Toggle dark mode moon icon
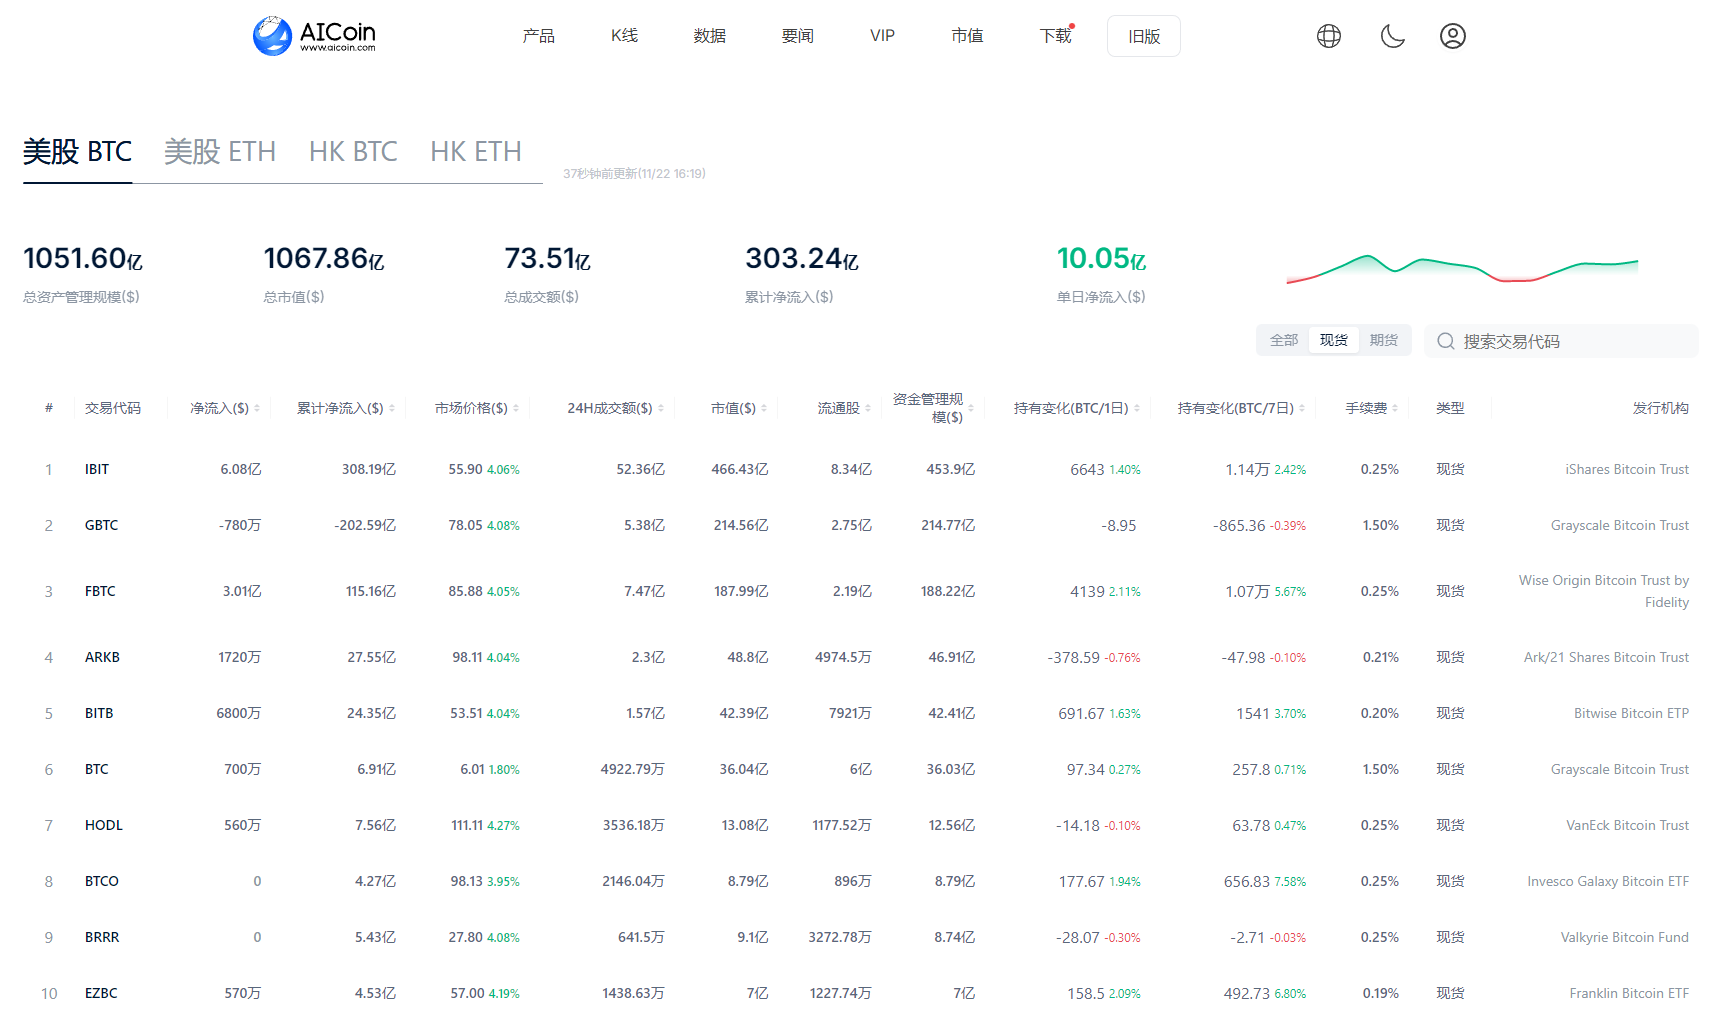This screenshot has width=1725, height=1026. click(x=1392, y=36)
